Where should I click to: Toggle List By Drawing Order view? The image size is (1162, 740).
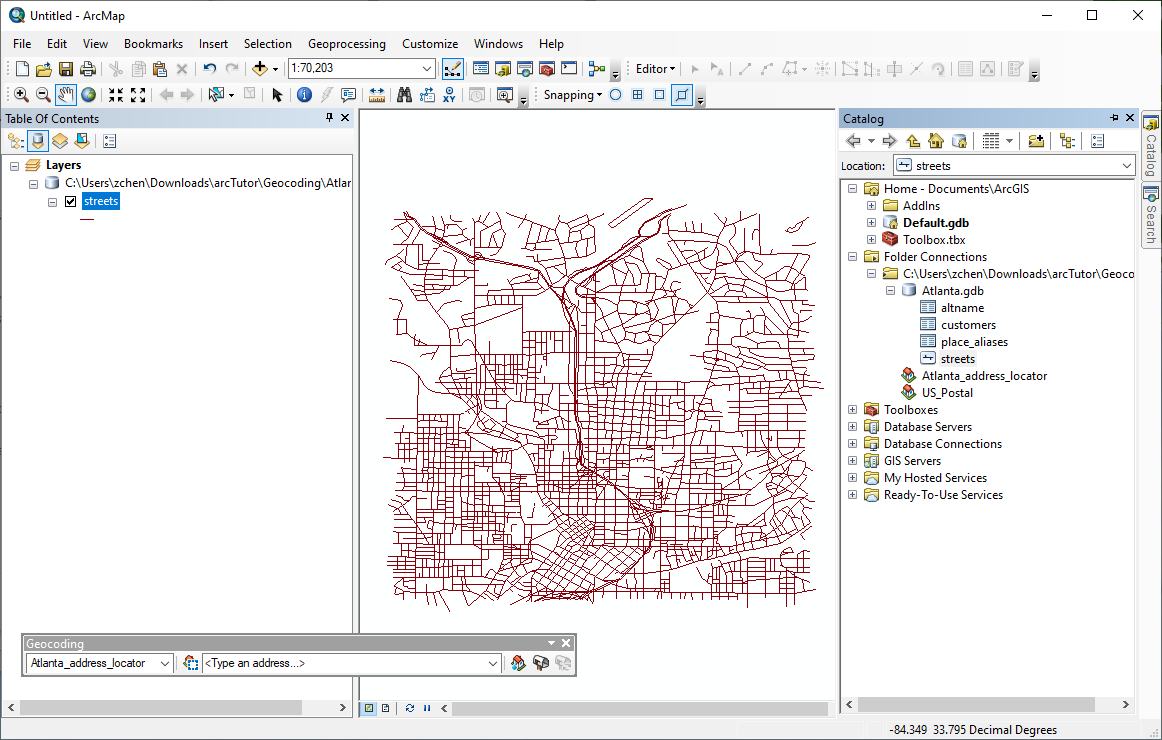(x=16, y=141)
